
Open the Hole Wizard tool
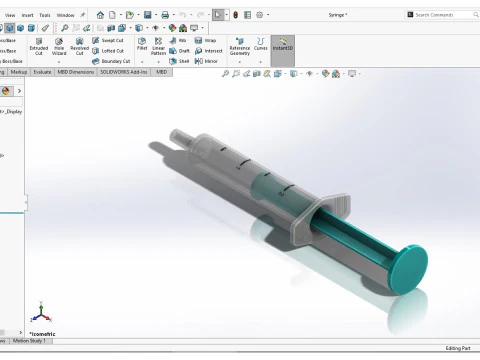(59, 46)
